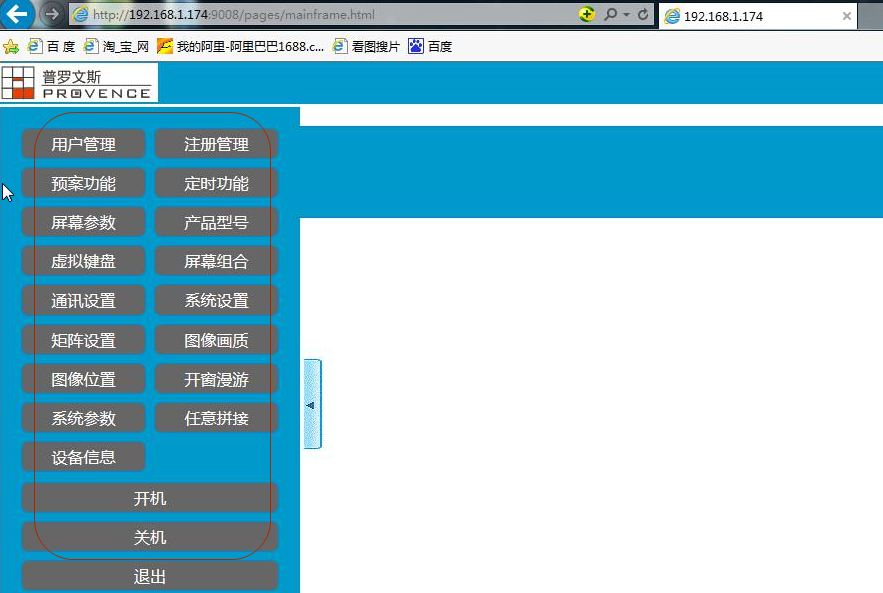The width and height of the screenshot is (883, 593).
Task: Open 系统参数 menu button
Action: tap(83, 418)
